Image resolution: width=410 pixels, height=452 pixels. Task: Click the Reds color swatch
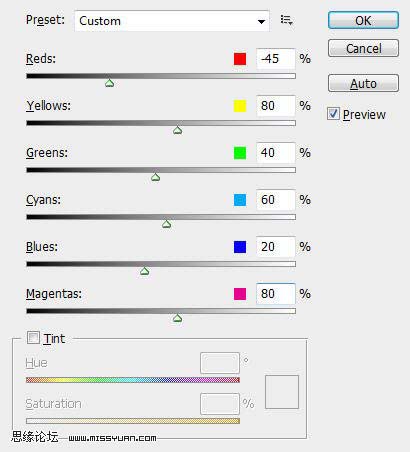(240, 59)
